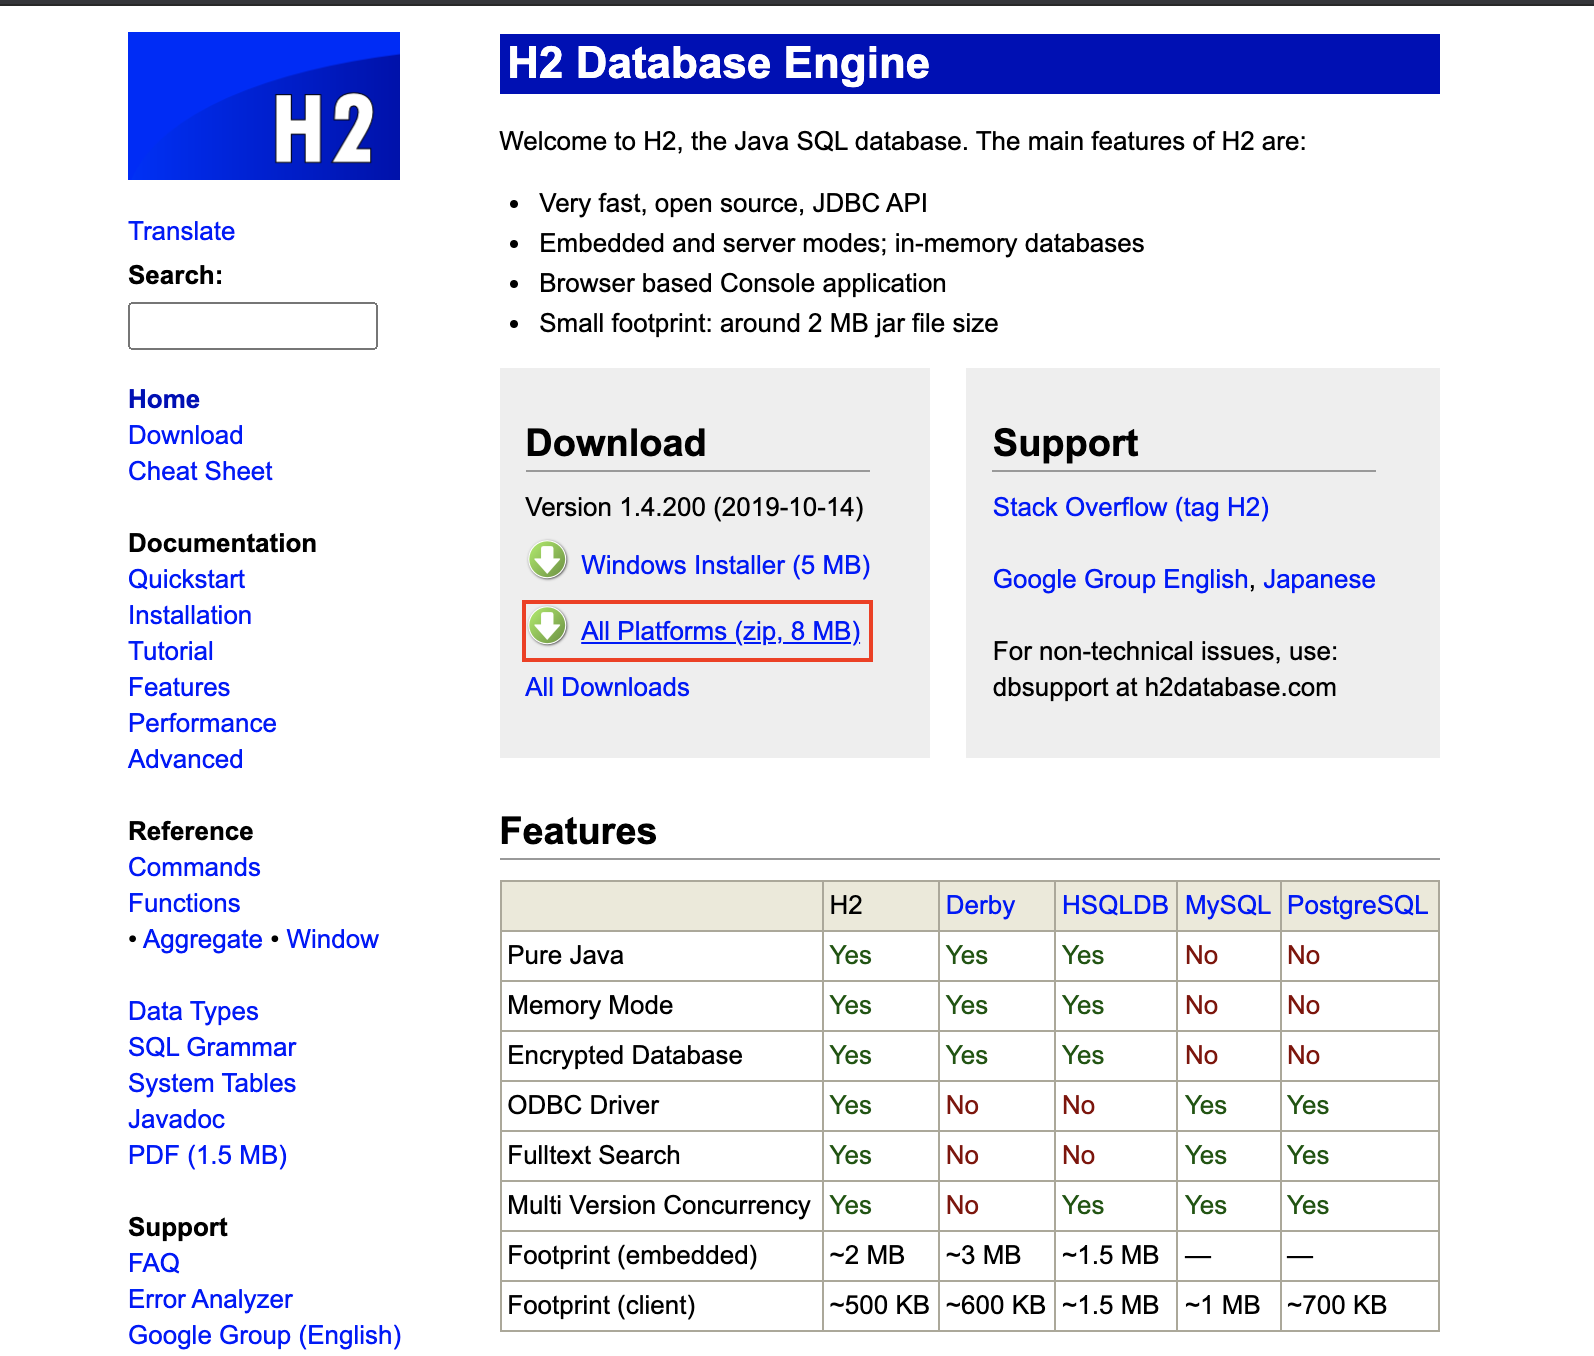Click the Footprint (client) row label
The height and width of the screenshot is (1356, 1594).
(601, 1305)
